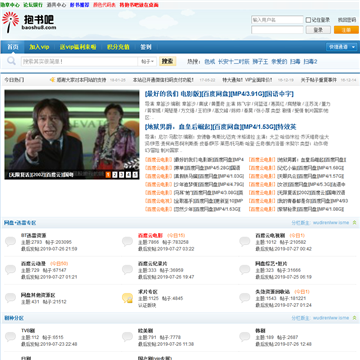Open the 找回密码 link
The image size is (360, 360).
(x=347, y=20)
